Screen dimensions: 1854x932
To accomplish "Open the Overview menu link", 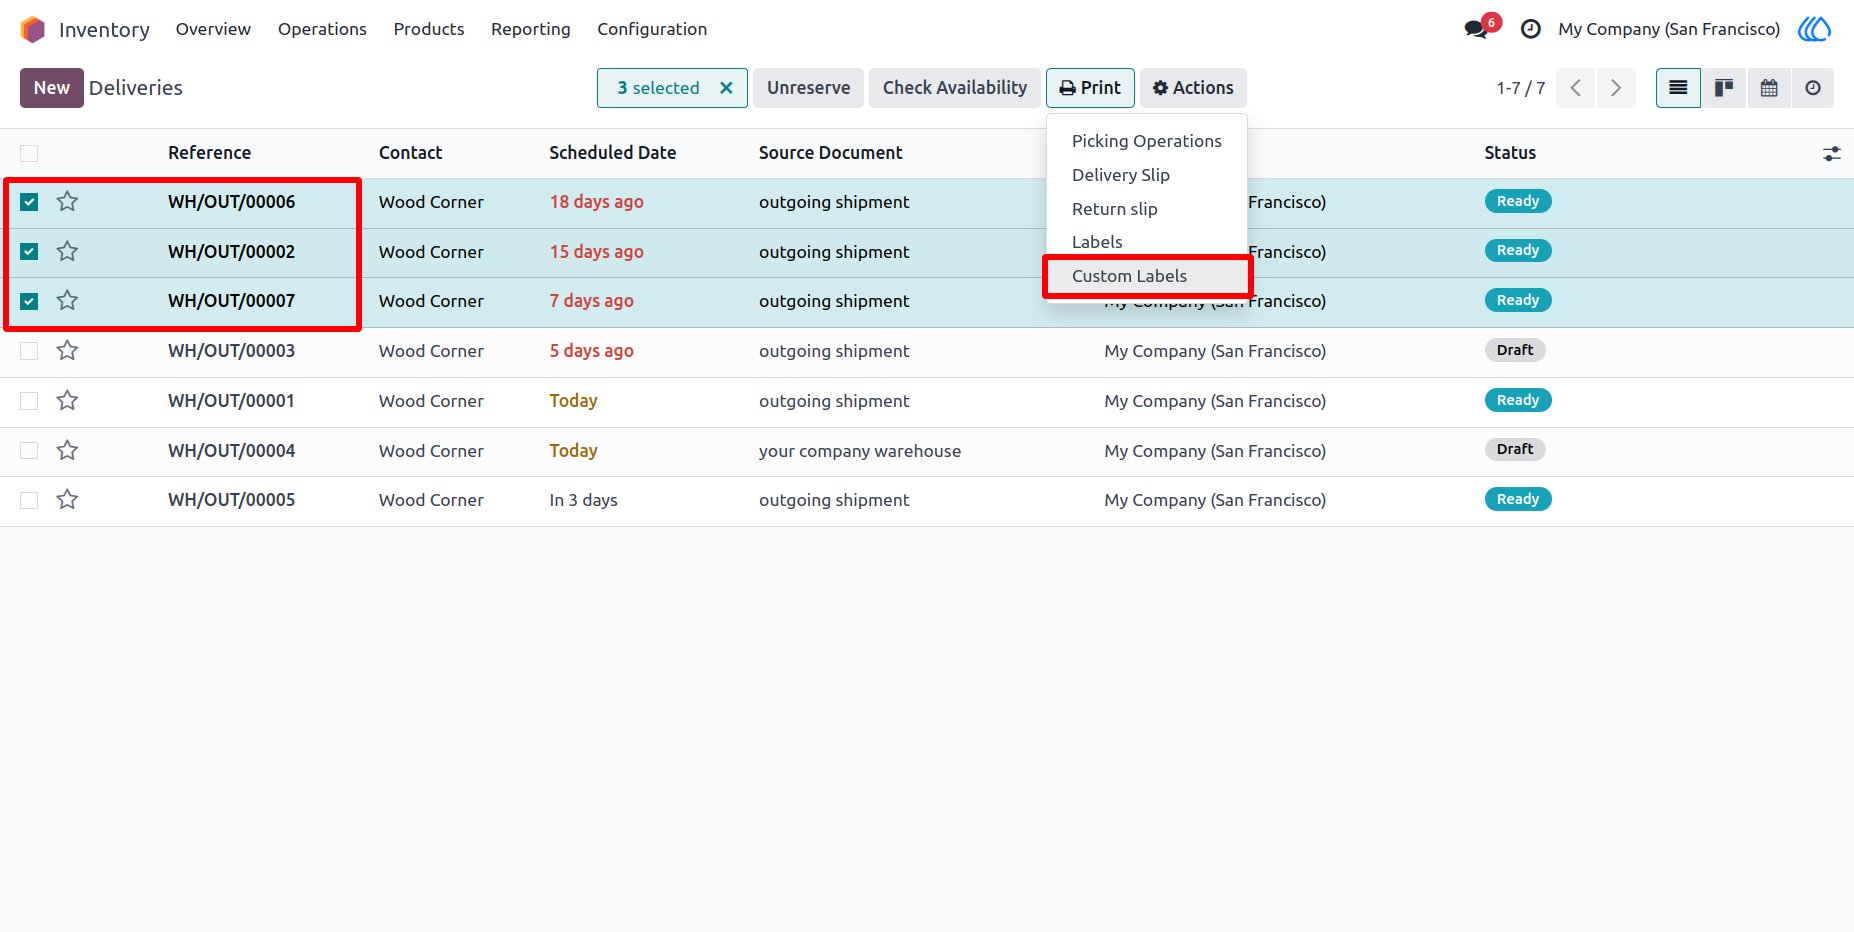I will (x=213, y=30).
